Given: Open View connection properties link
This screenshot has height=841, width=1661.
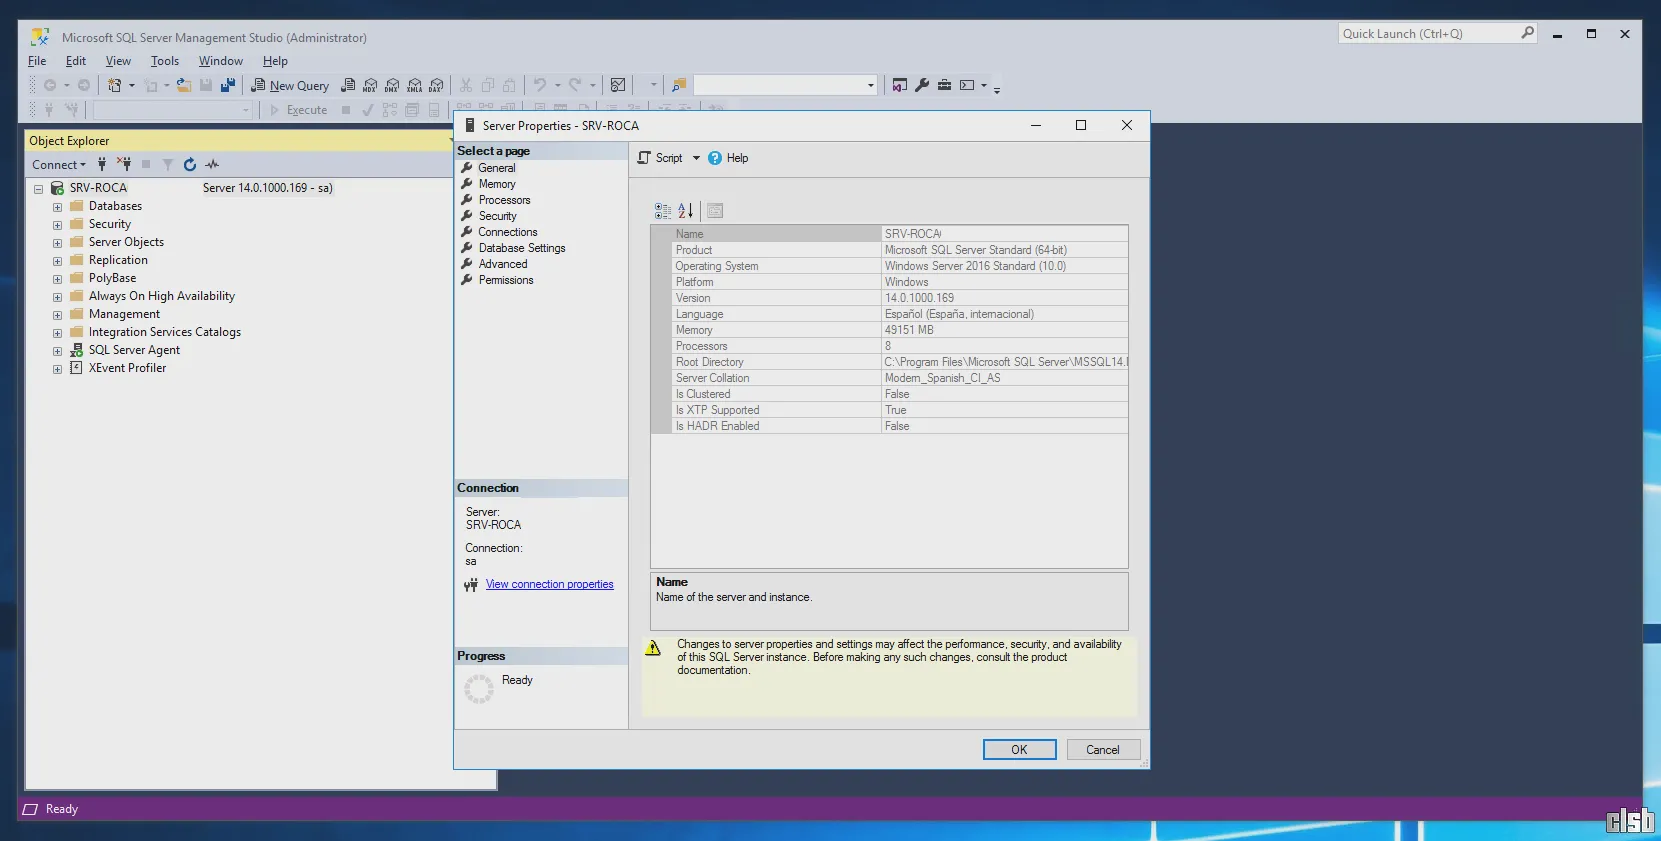Looking at the screenshot, I should click(x=550, y=584).
